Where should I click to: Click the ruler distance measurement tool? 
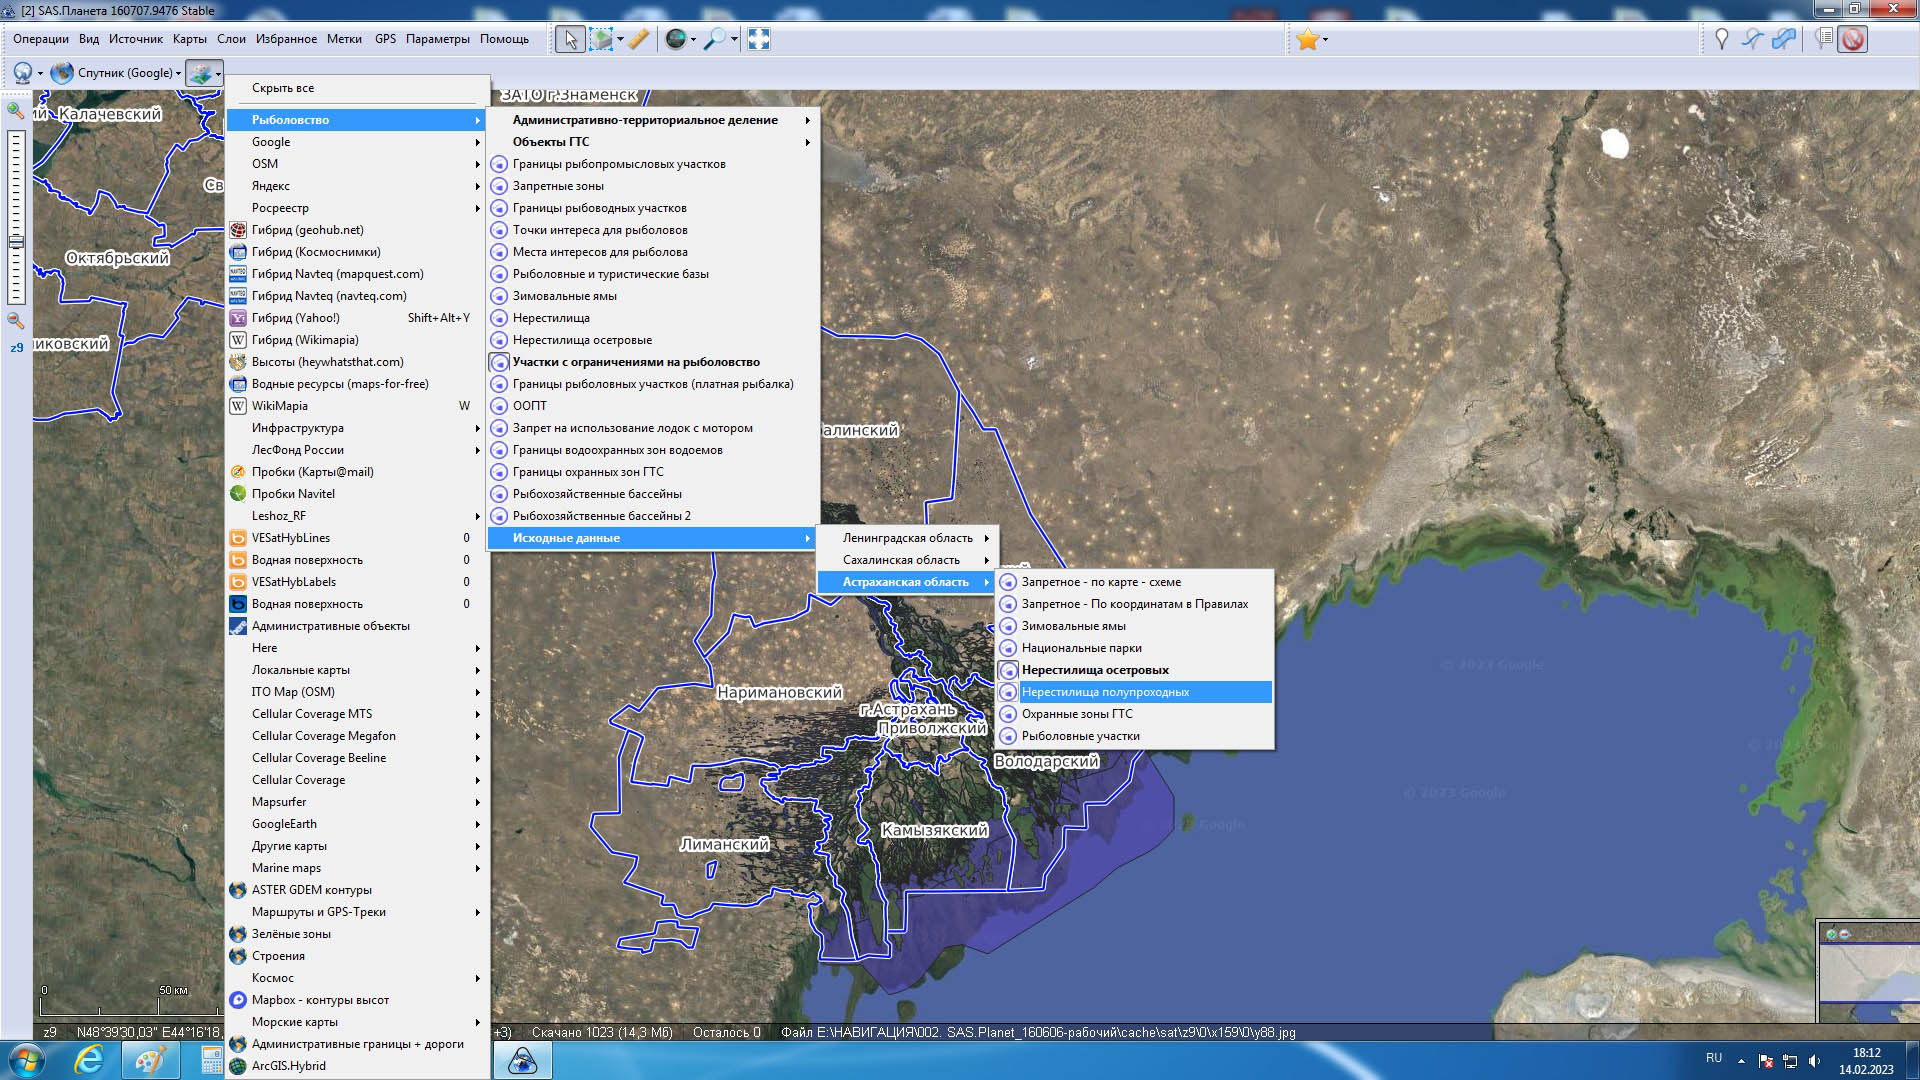(638, 39)
